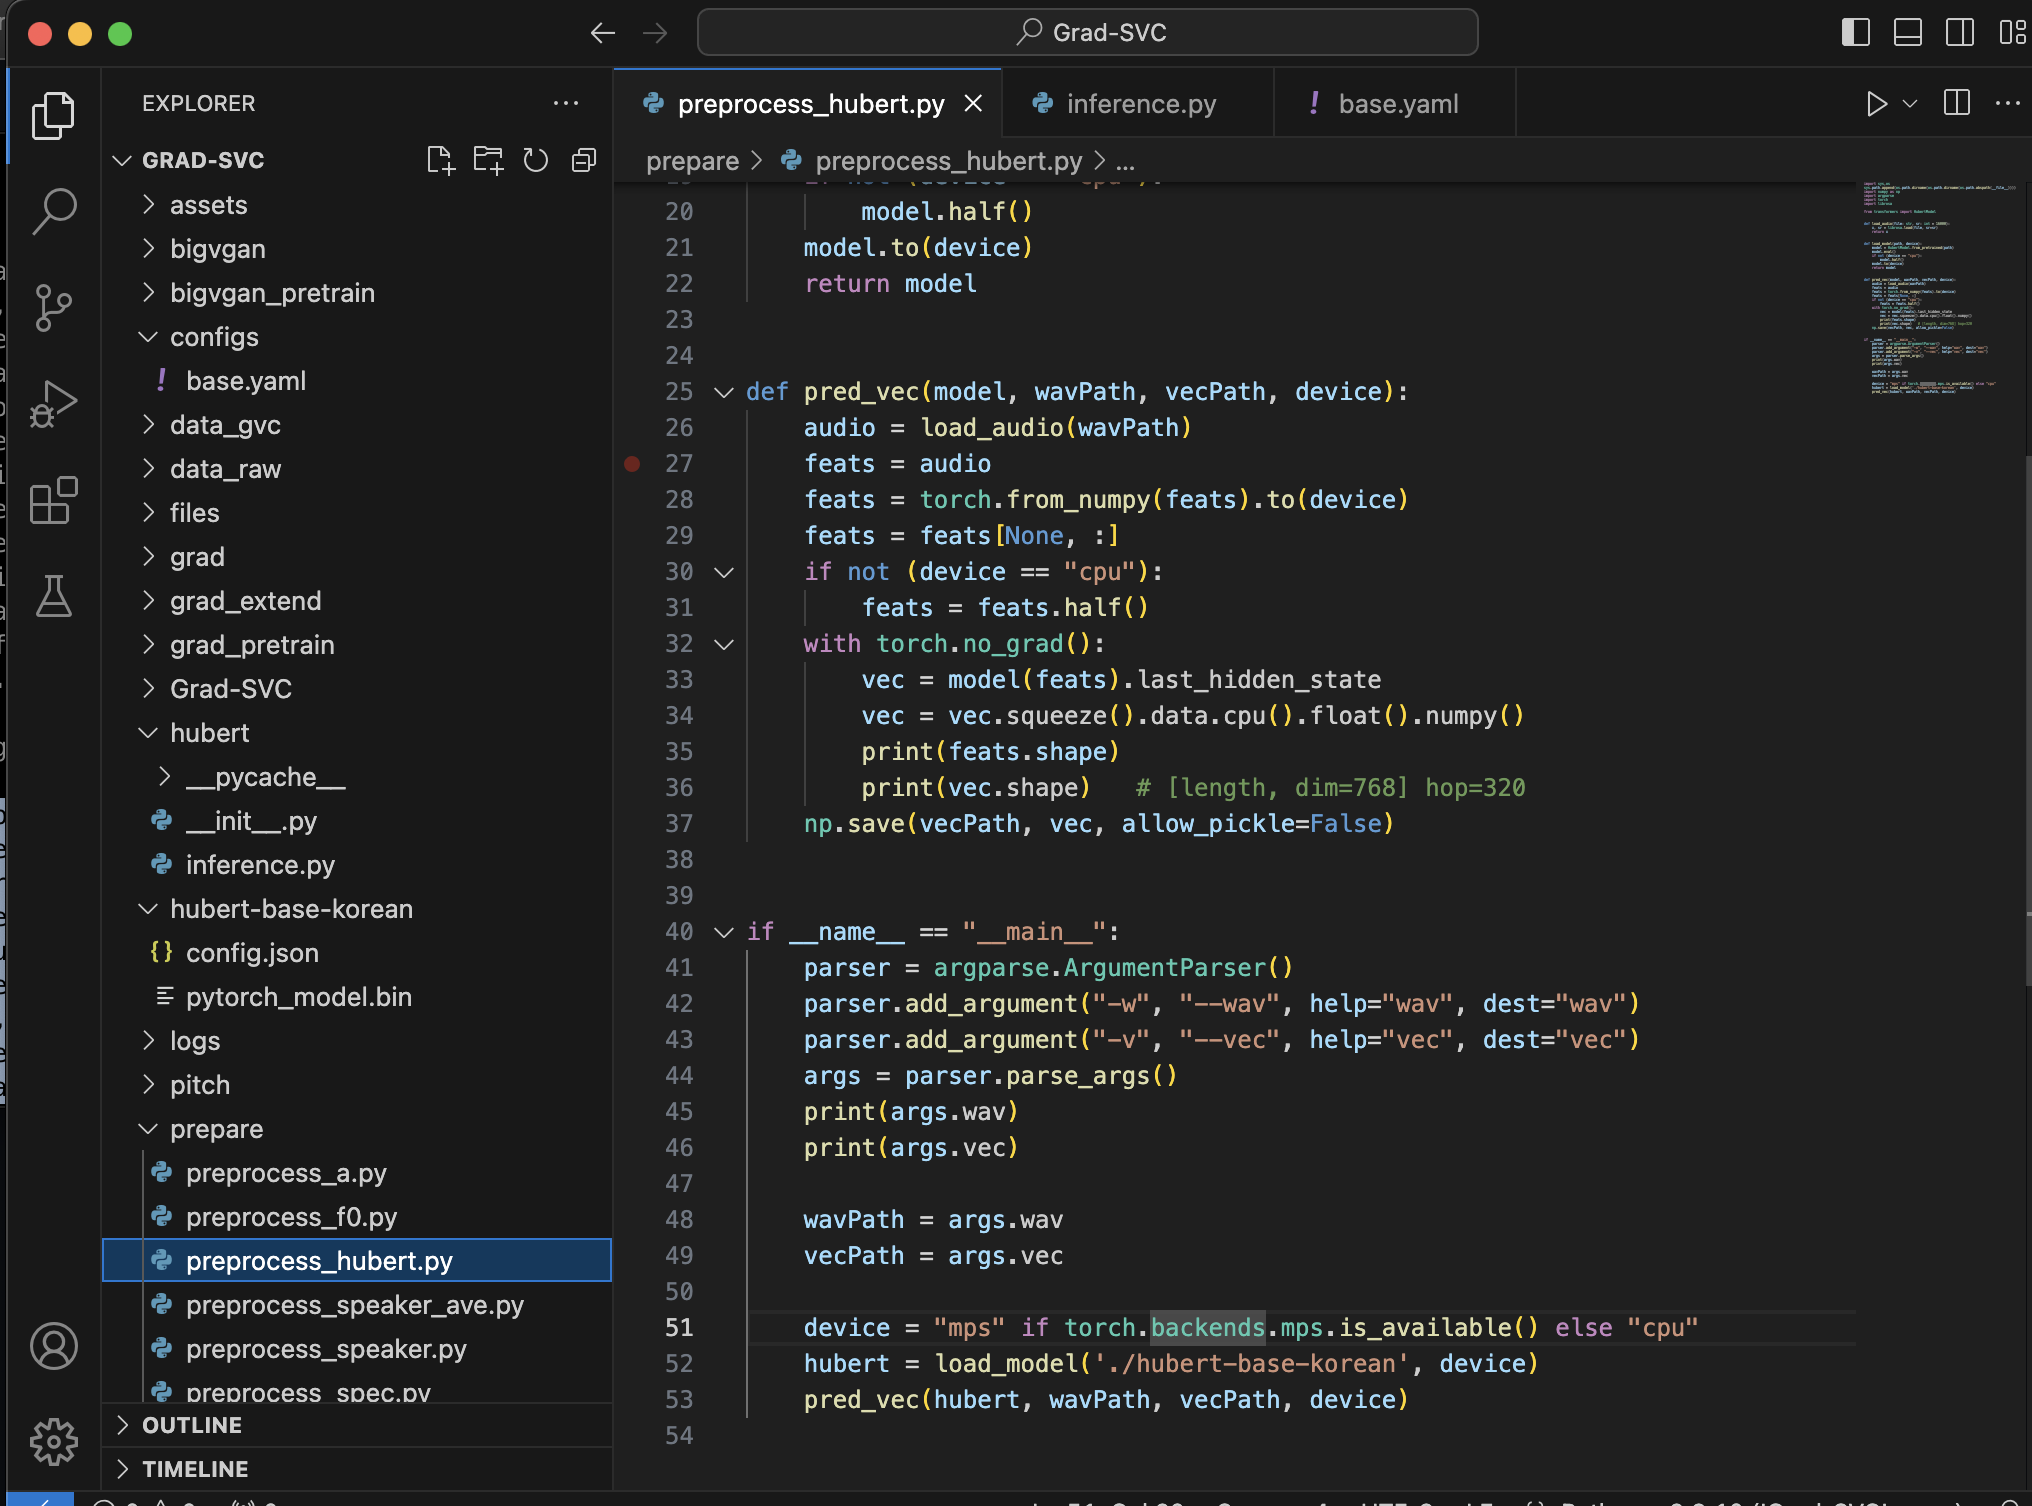The height and width of the screenshot is (1506, 2032).
Task: Open preprocess_a.py file
Action: click(357, 1173)
